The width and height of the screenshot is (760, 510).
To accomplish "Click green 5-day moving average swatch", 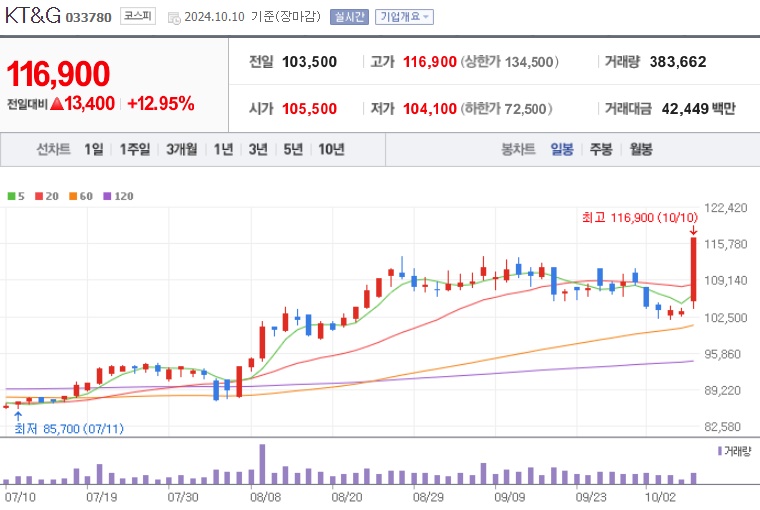I will tap(11, 196).
